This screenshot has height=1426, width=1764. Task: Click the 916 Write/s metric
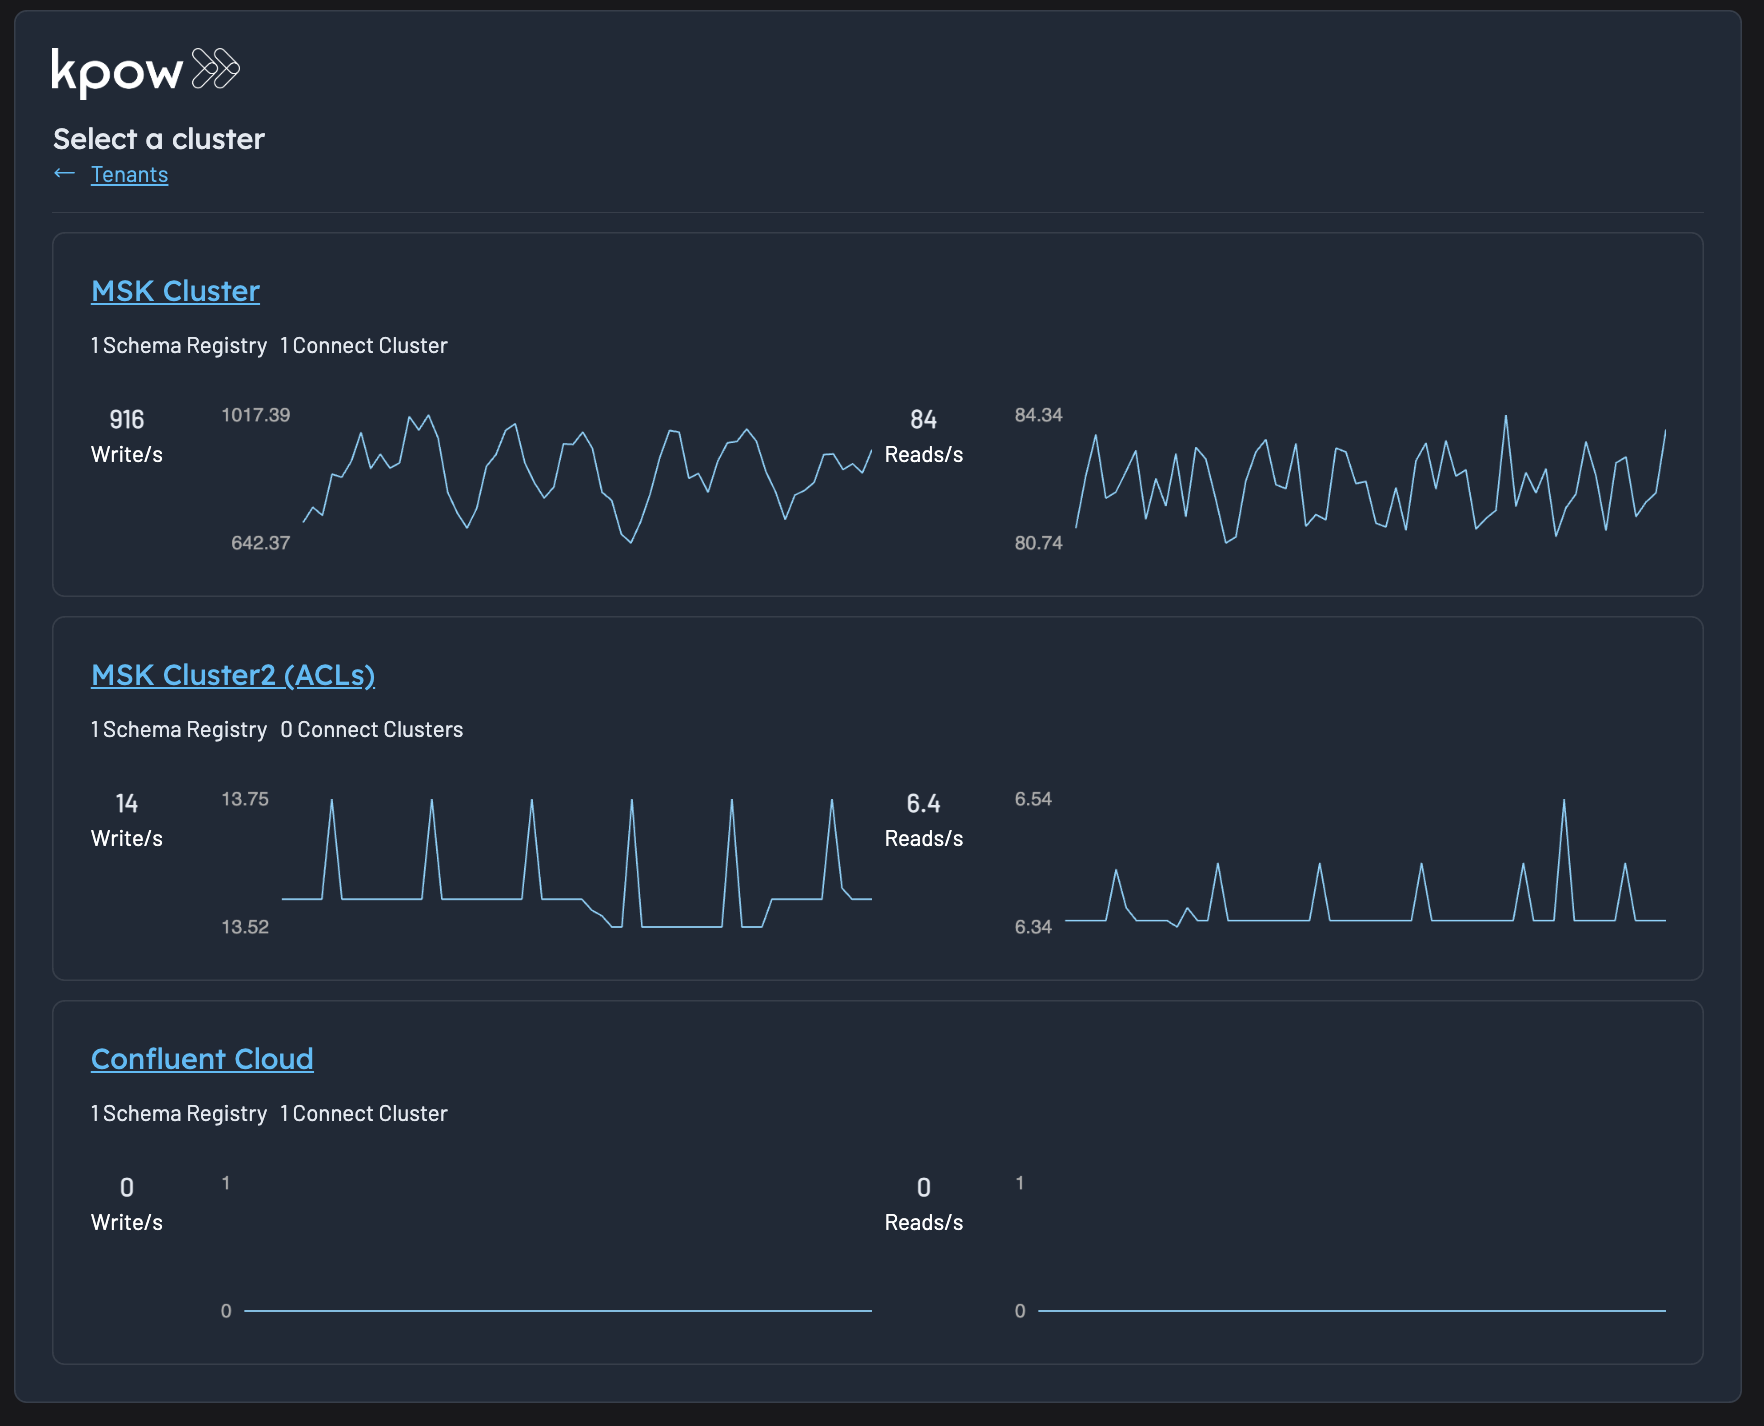coord(127,436)
